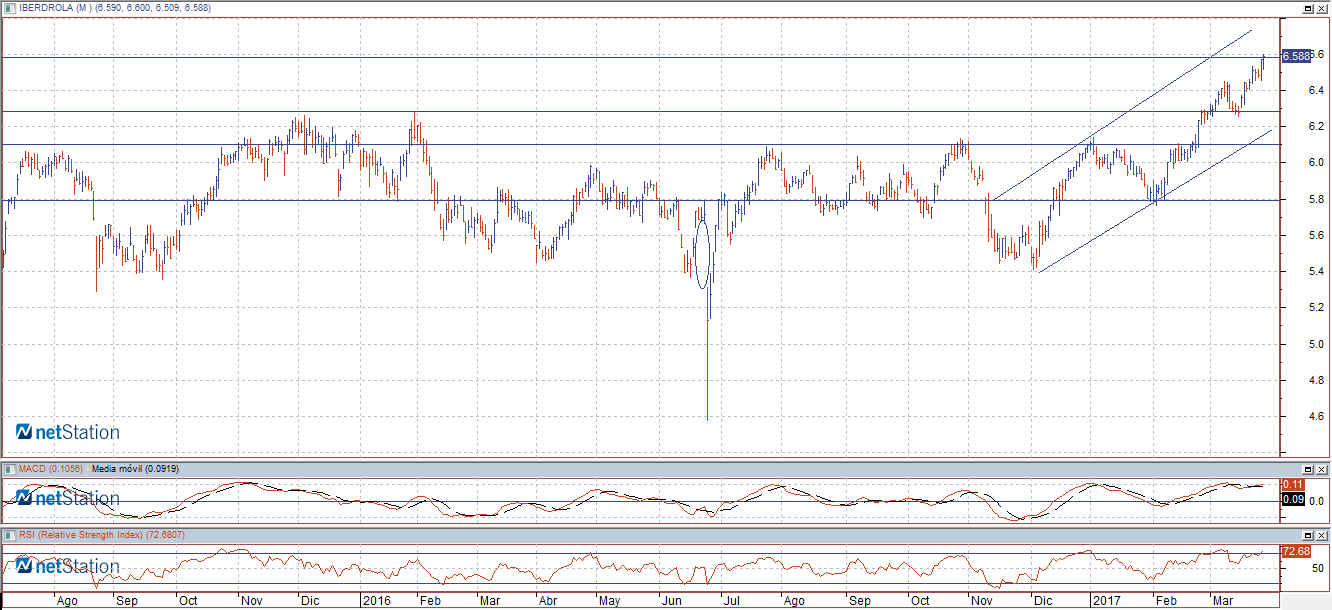Click the 2017 label on the time axis
Screen dimensions: 1332x610
point(1106,601)
